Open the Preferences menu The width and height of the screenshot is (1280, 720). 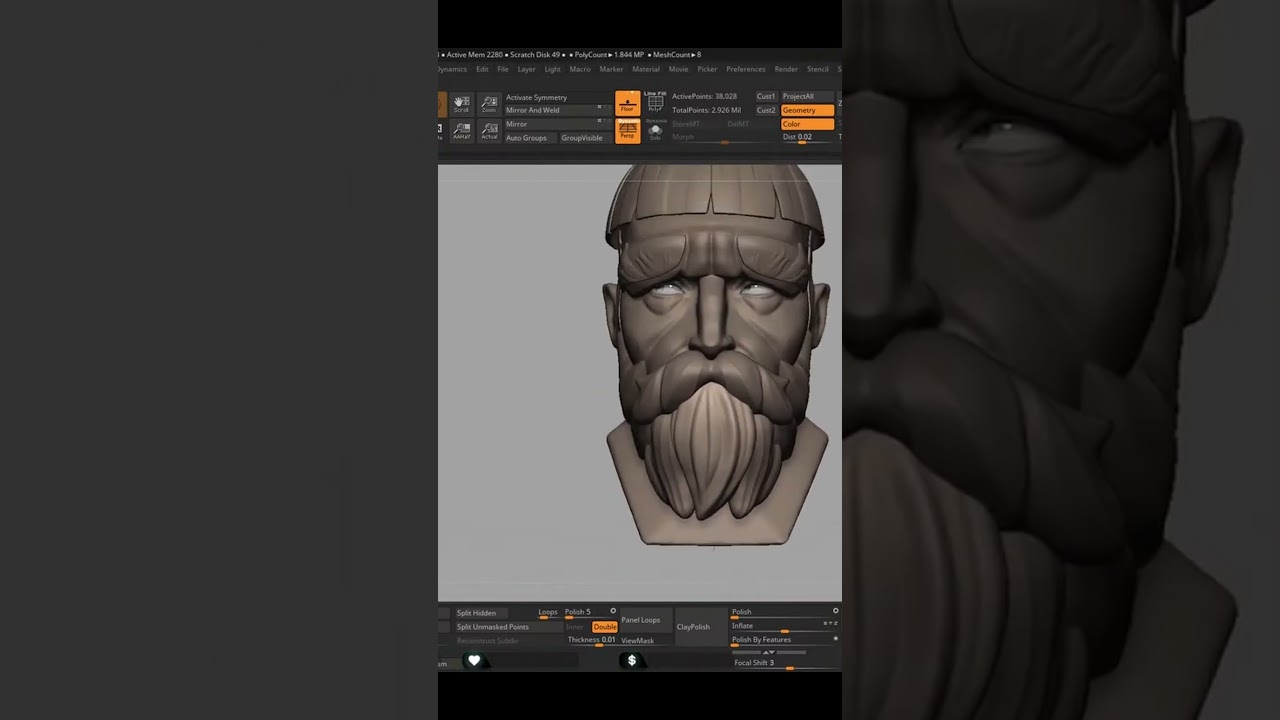[x=745, y=69]
